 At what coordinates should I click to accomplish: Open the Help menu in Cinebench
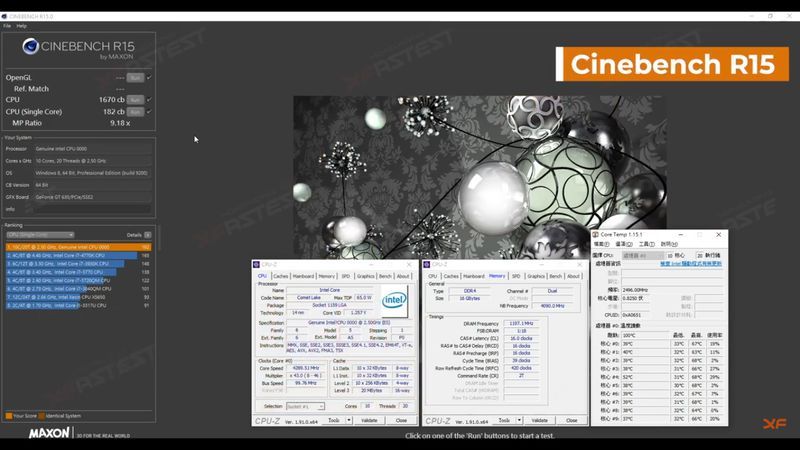point(21,26)
